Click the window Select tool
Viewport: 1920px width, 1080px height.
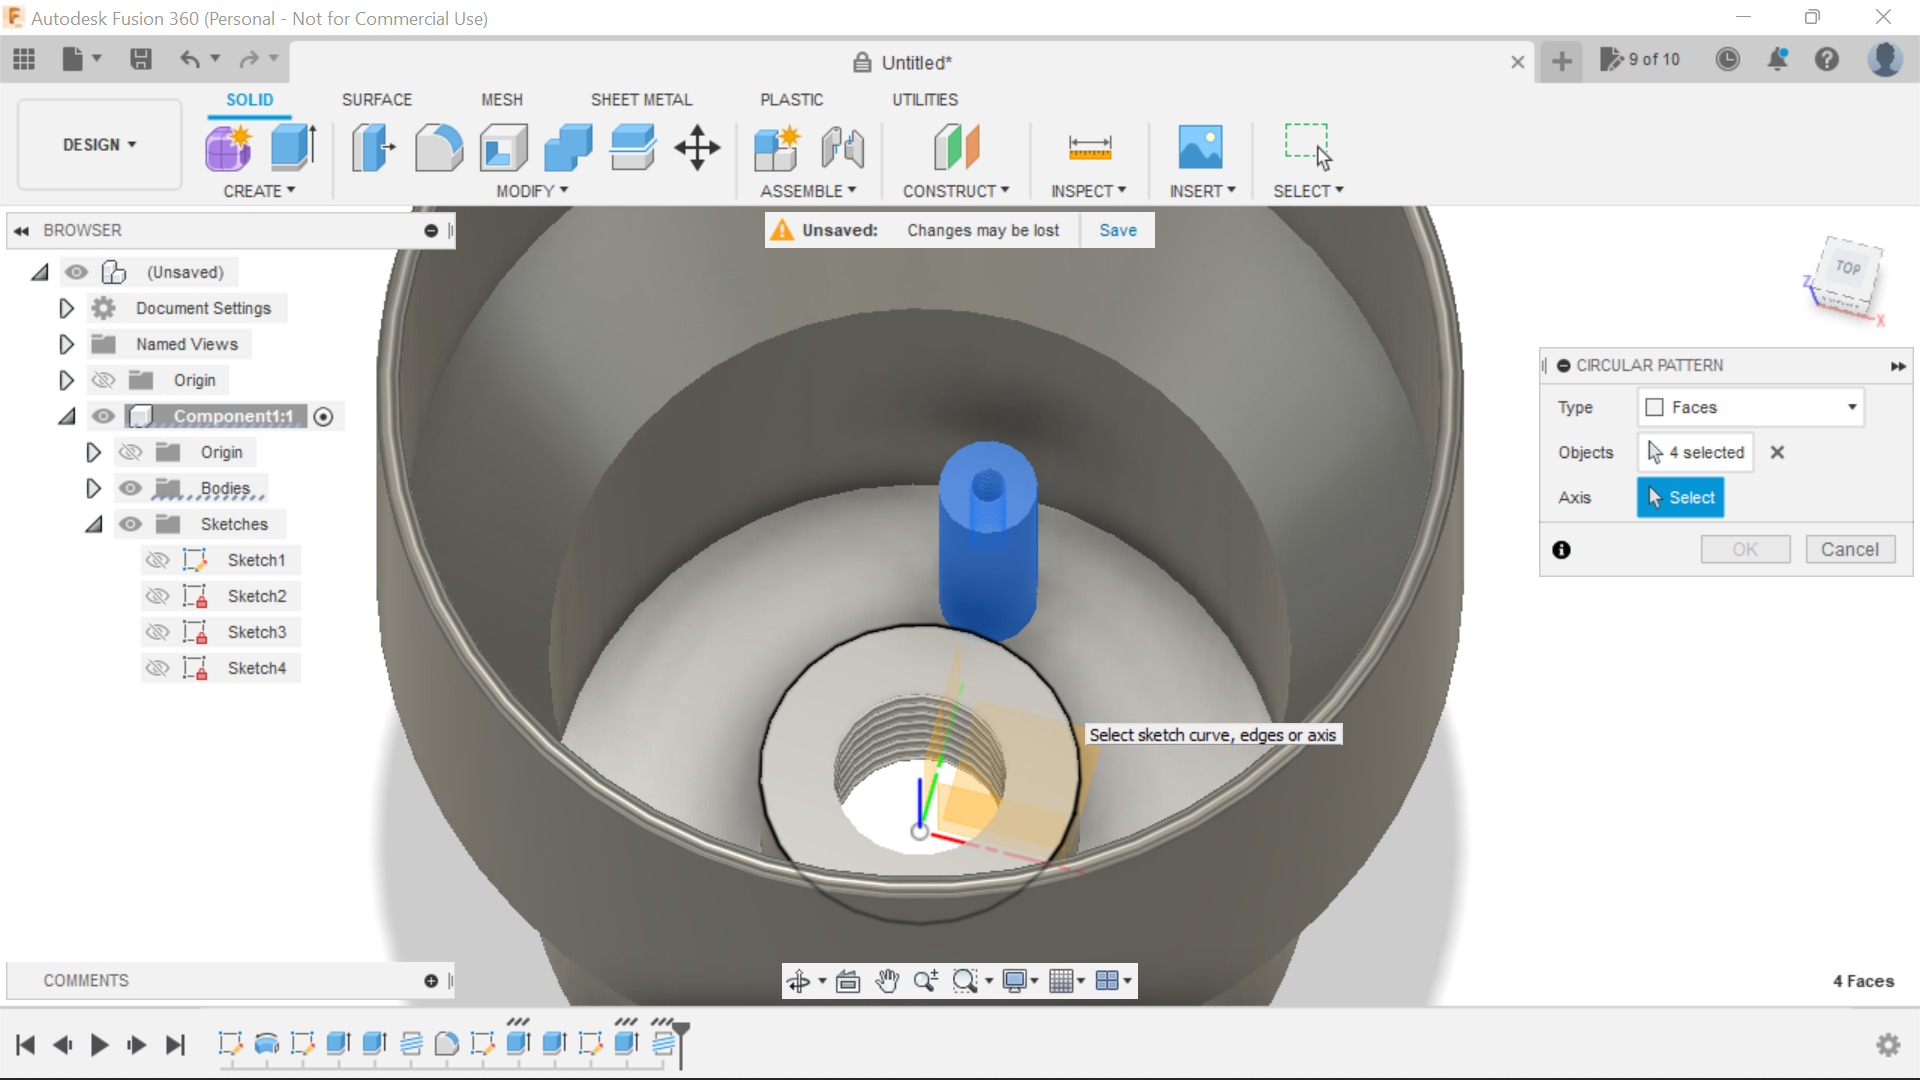tap(1308, 148)
